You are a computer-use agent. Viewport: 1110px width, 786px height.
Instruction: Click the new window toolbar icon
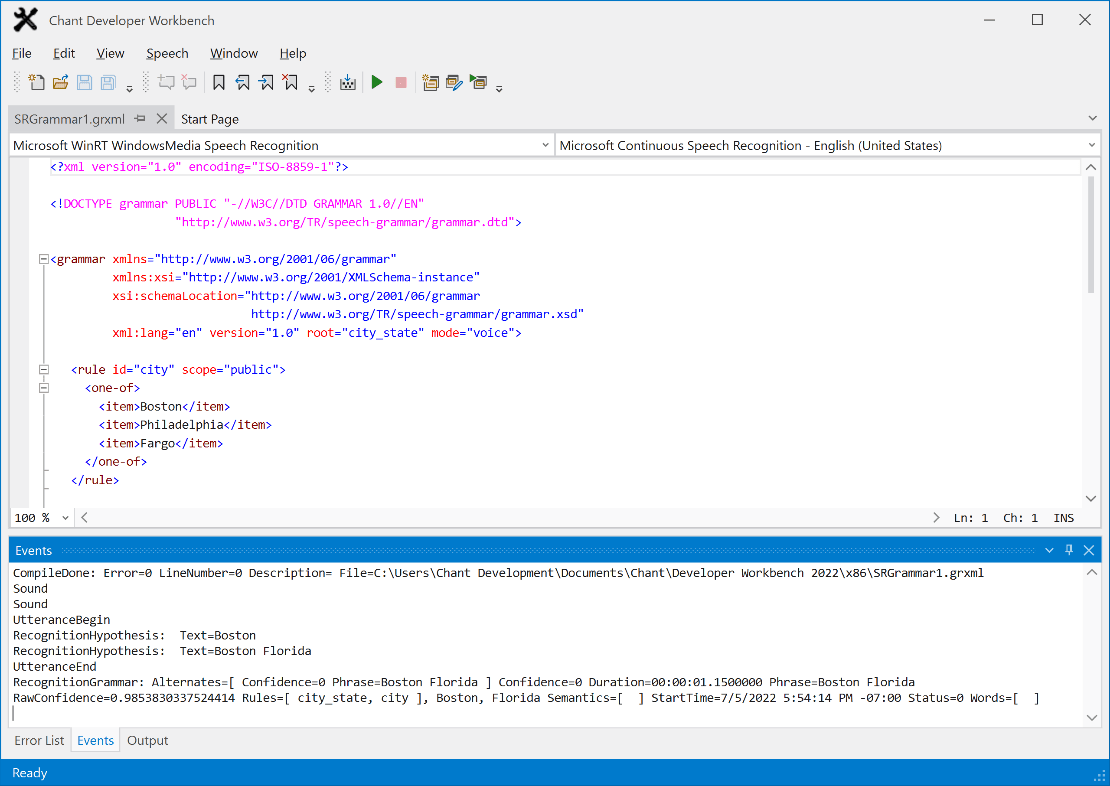click(430, 82)
